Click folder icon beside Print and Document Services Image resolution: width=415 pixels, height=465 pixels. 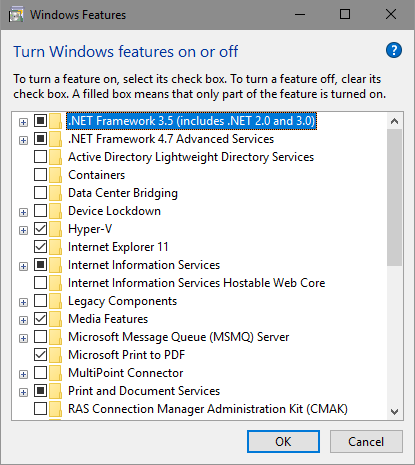(x=55, y=391)
